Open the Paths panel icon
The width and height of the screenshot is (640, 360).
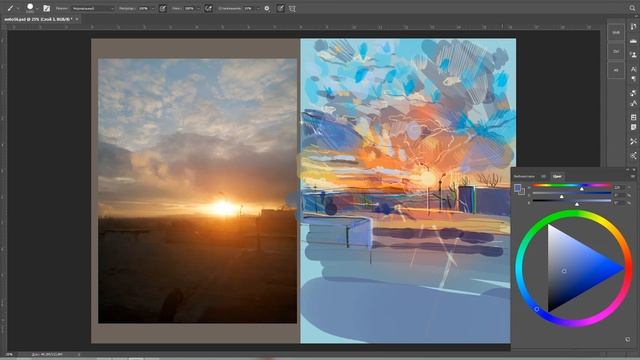[x=633, y=103]
